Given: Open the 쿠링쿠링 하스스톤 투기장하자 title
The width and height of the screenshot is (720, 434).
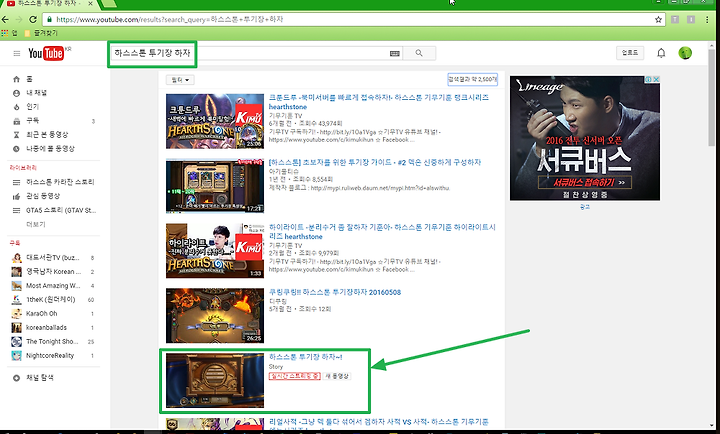Looking at the screenshot, I should coord(335,292).
